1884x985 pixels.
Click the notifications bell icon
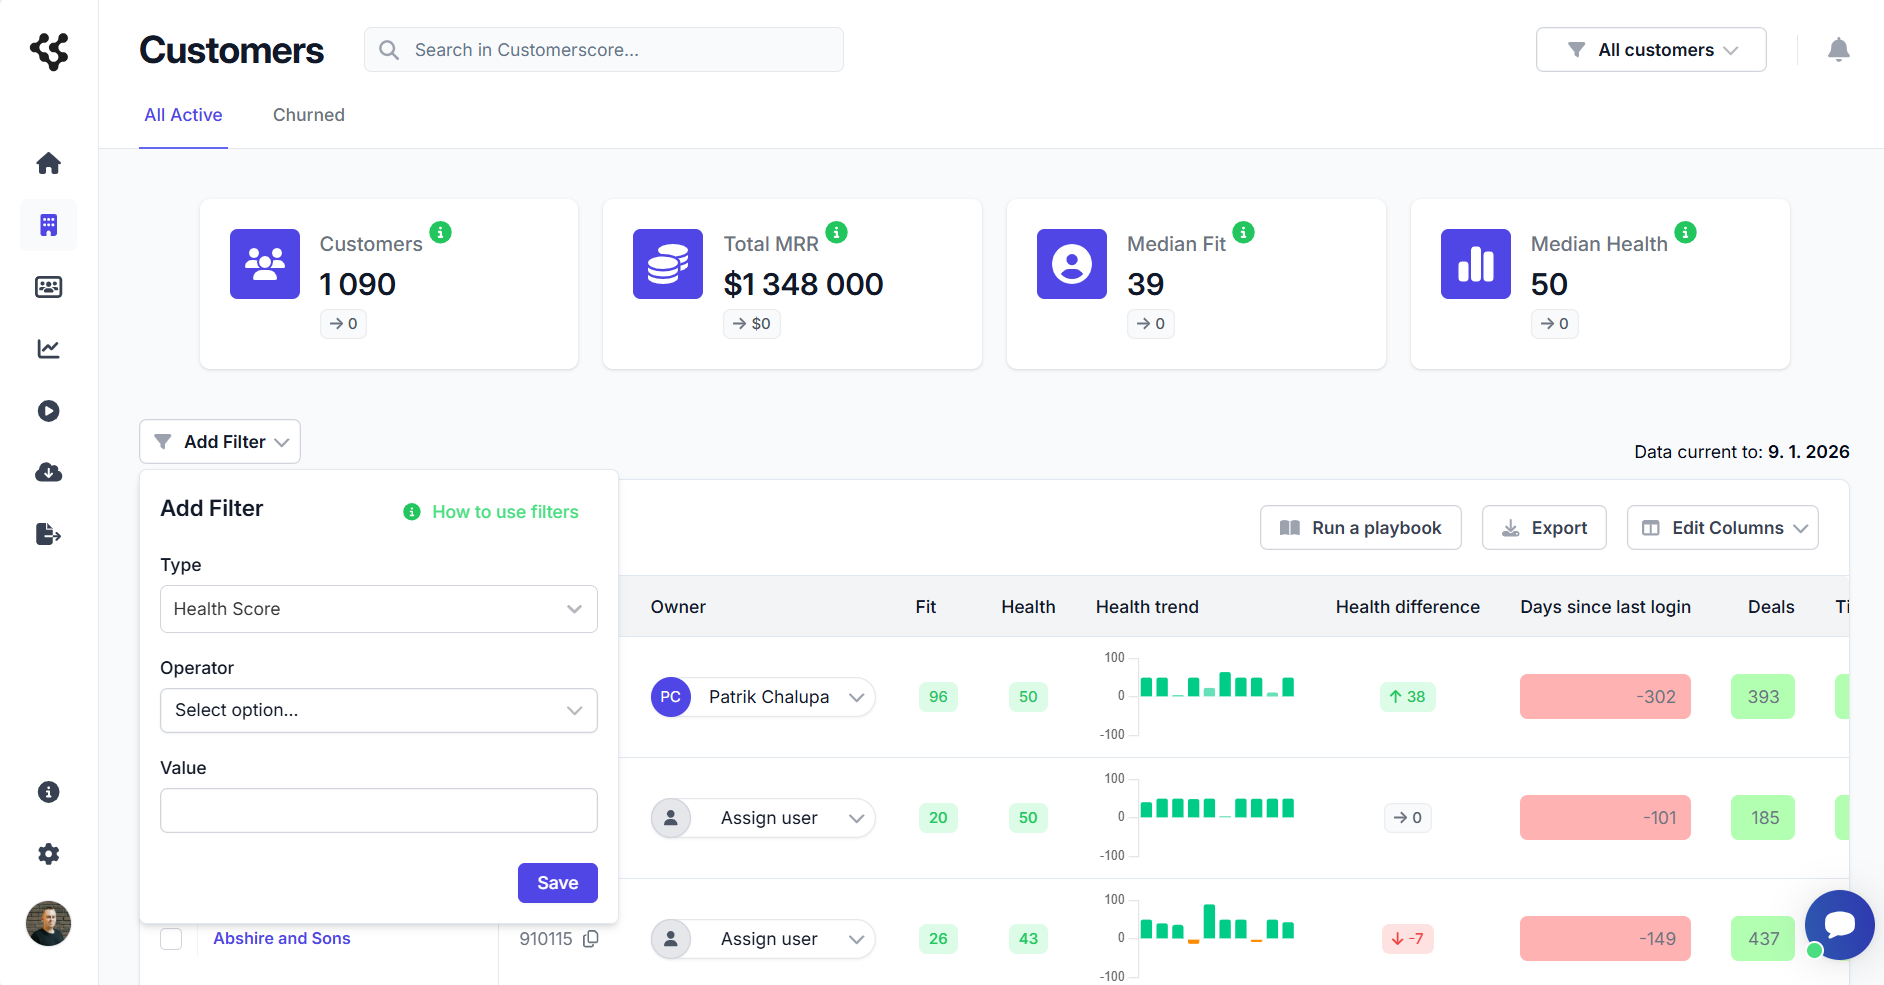[x=1838, y=50]
